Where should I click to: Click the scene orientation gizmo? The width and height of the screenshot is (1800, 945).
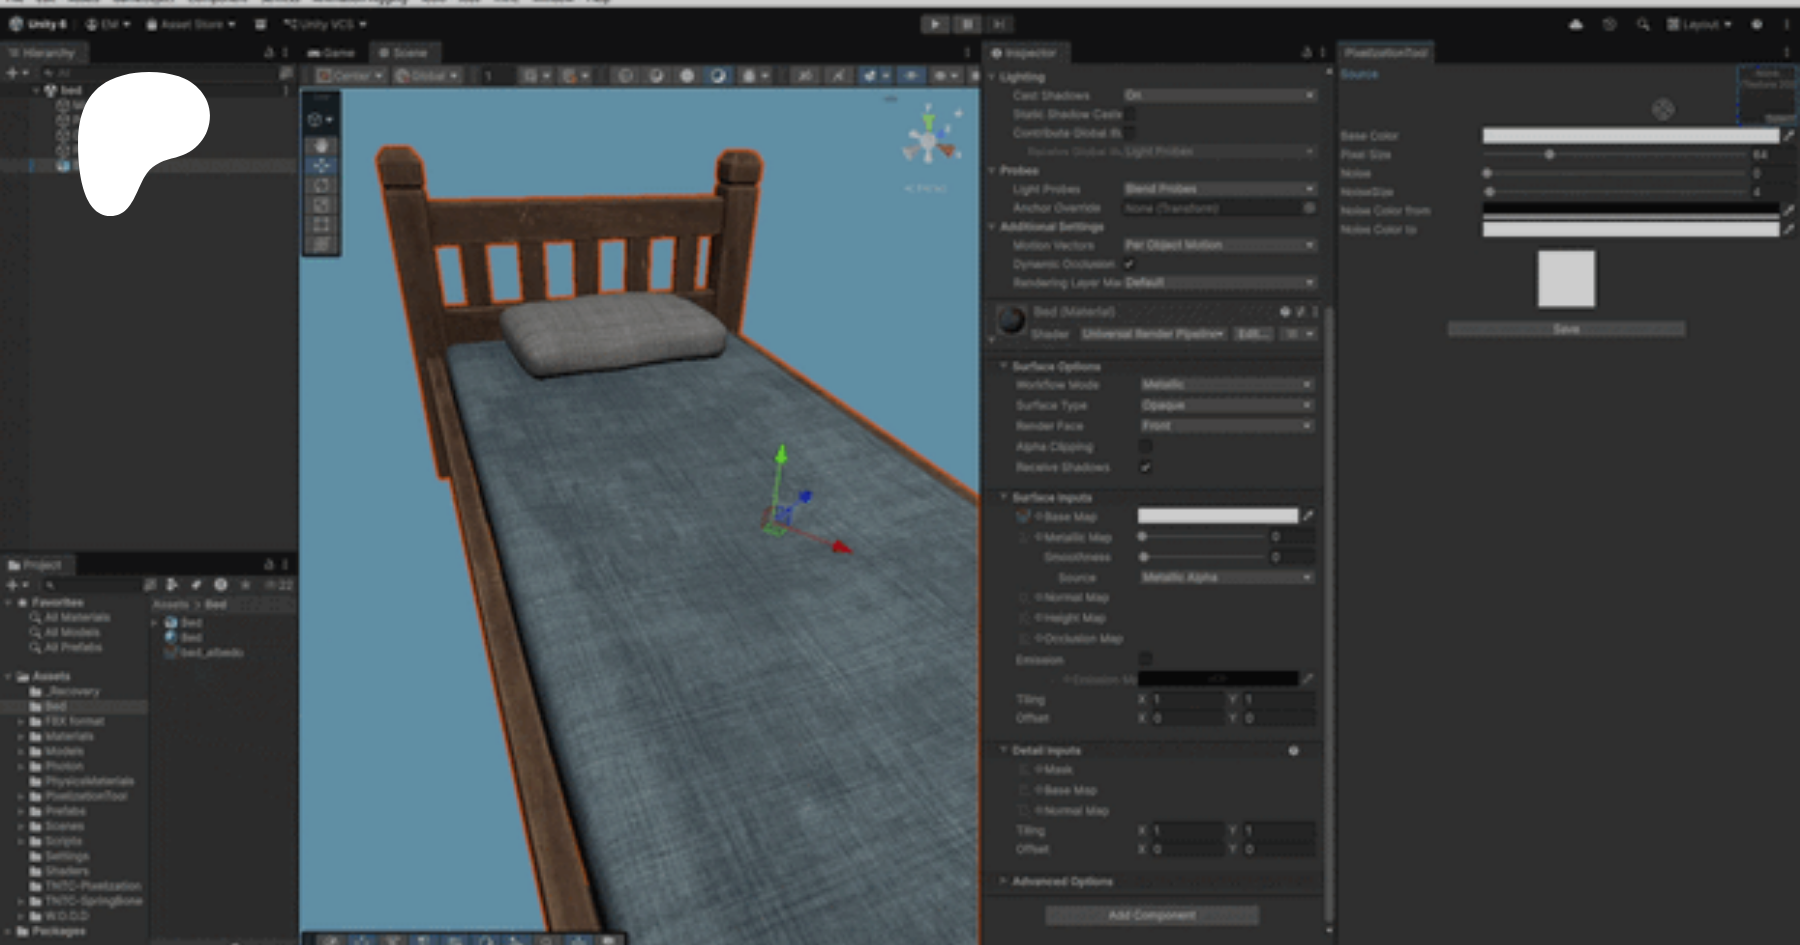[x=930, y=141]
